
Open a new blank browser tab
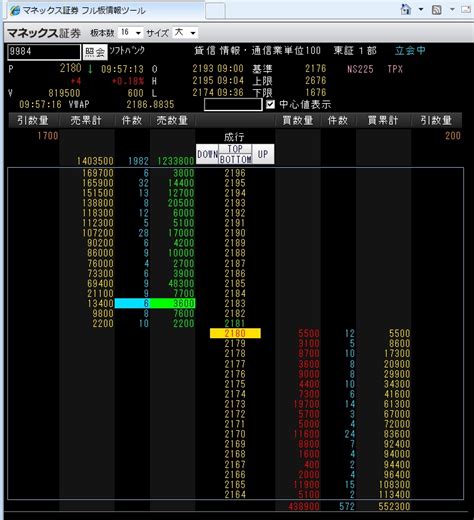coord(215,12)
